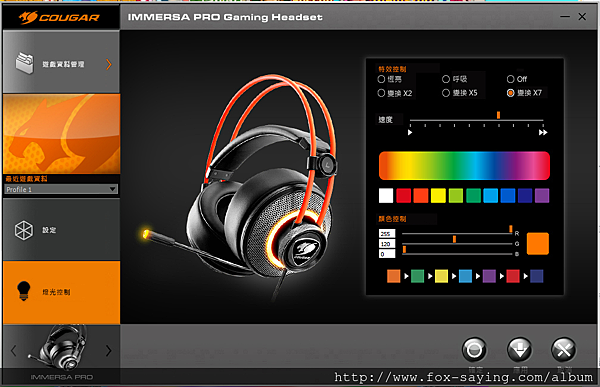The width and height of the screenshot is (600, 387).
Task: Open the Profile 1 dropdown
Action: 61,189
